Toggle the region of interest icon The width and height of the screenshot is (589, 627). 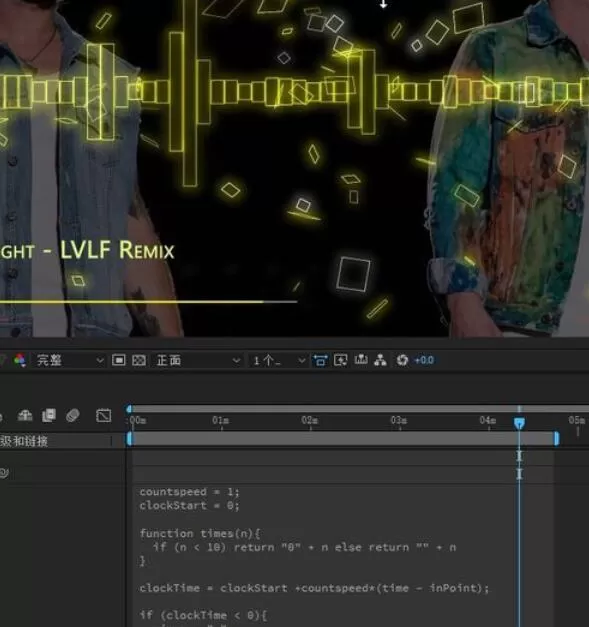click(118, 360)
